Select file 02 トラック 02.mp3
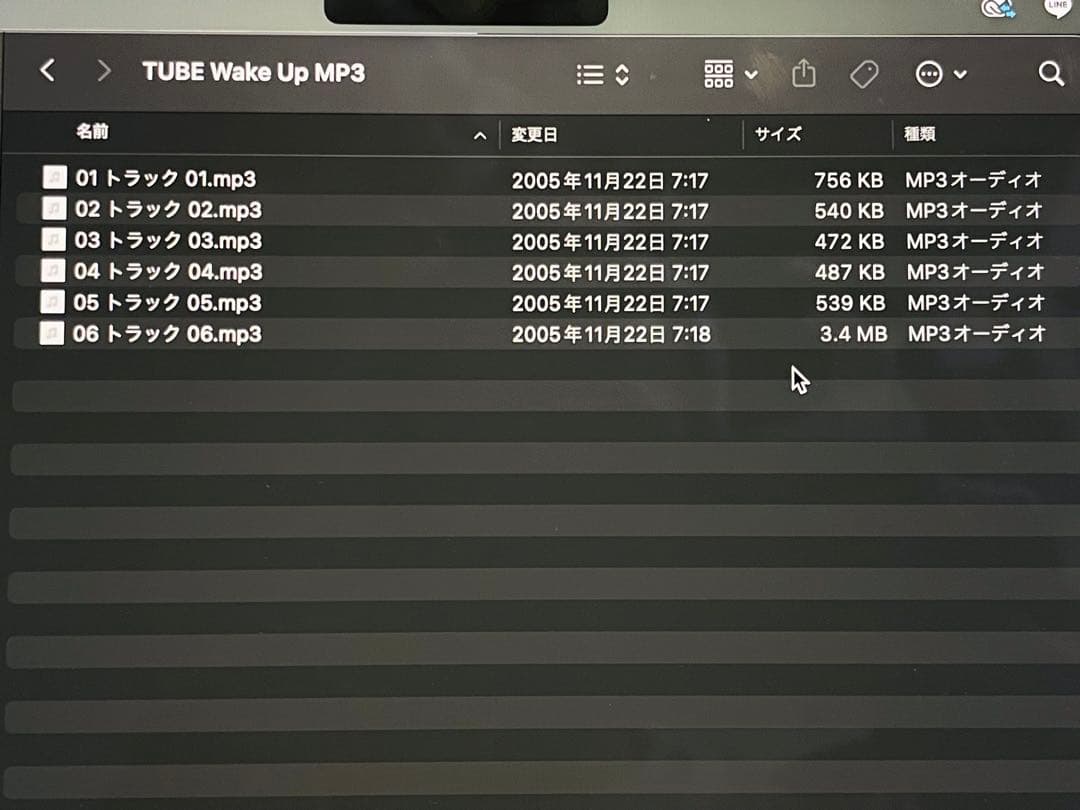1080x810 pixels. [x=167, y=210]
